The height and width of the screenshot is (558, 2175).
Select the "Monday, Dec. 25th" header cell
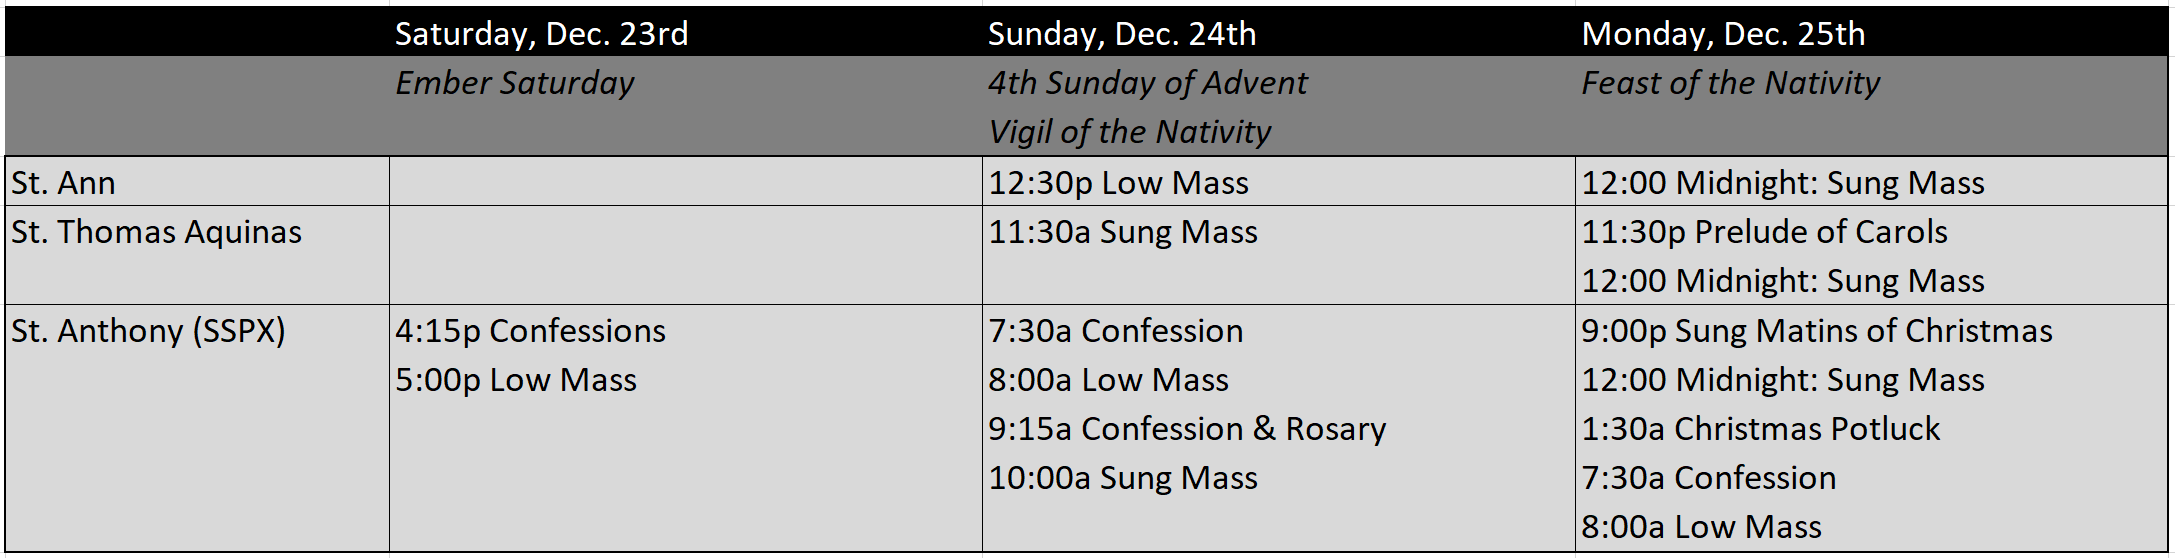tap(1722, 34)
